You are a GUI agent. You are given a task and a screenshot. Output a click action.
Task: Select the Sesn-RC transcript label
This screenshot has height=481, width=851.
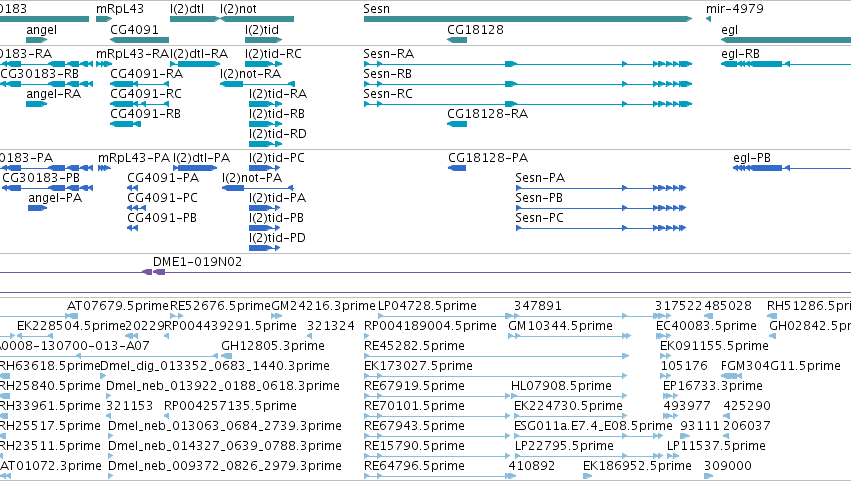pos(388,94)
